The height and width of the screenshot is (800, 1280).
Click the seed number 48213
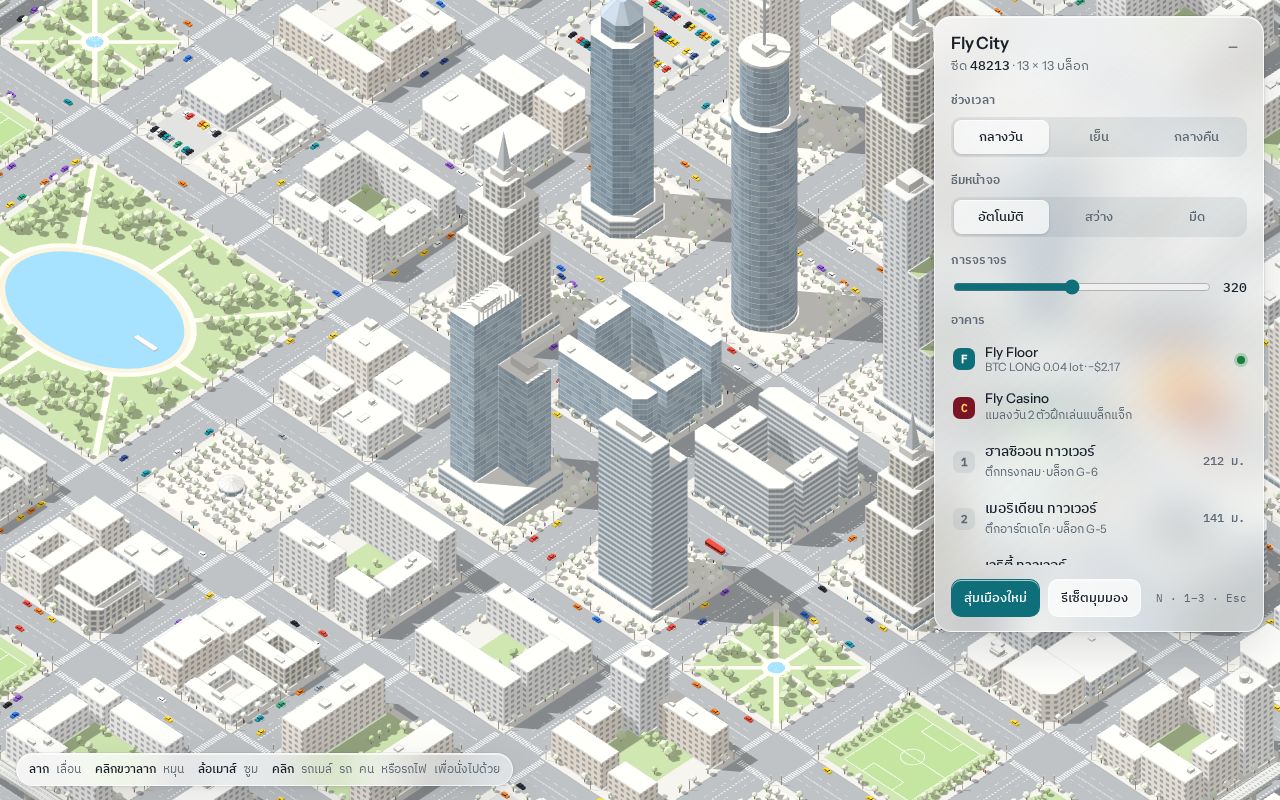point(989,66)
